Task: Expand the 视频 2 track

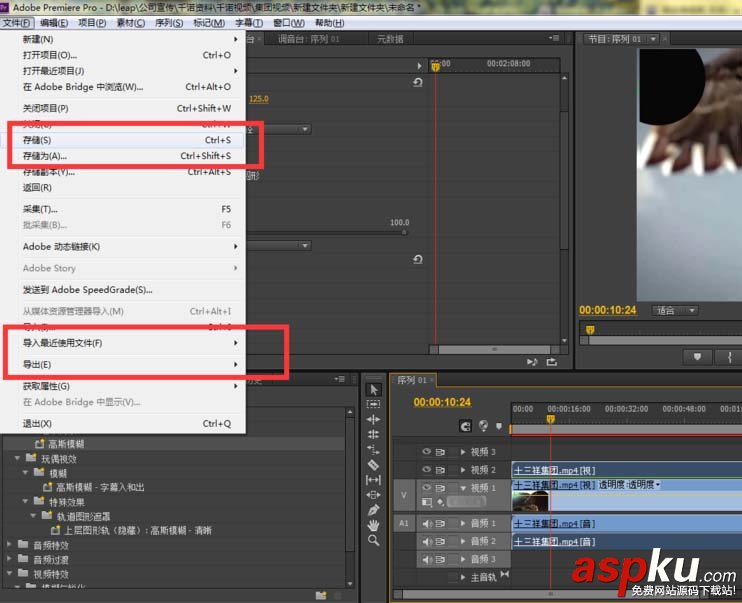Action: 463,470
